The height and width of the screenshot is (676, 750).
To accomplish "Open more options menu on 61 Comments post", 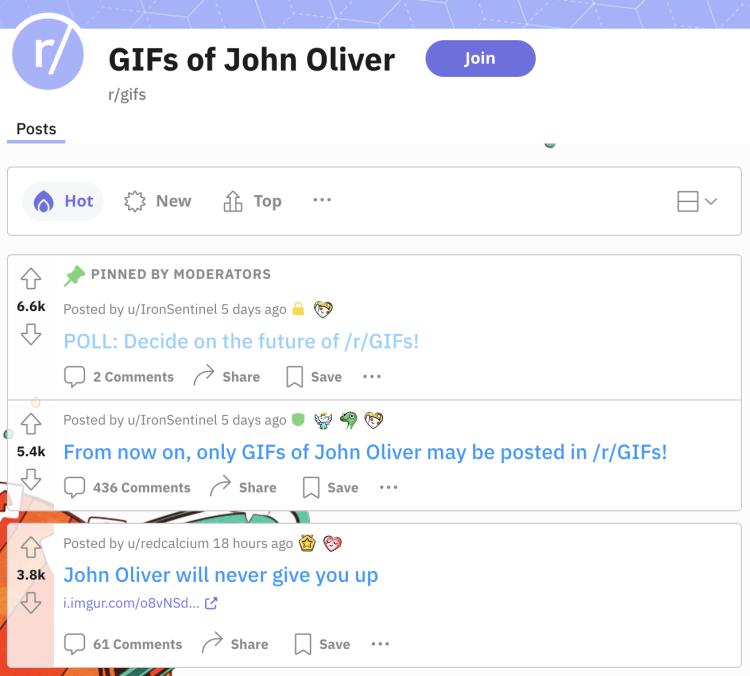I will click(x=380, y=644).
